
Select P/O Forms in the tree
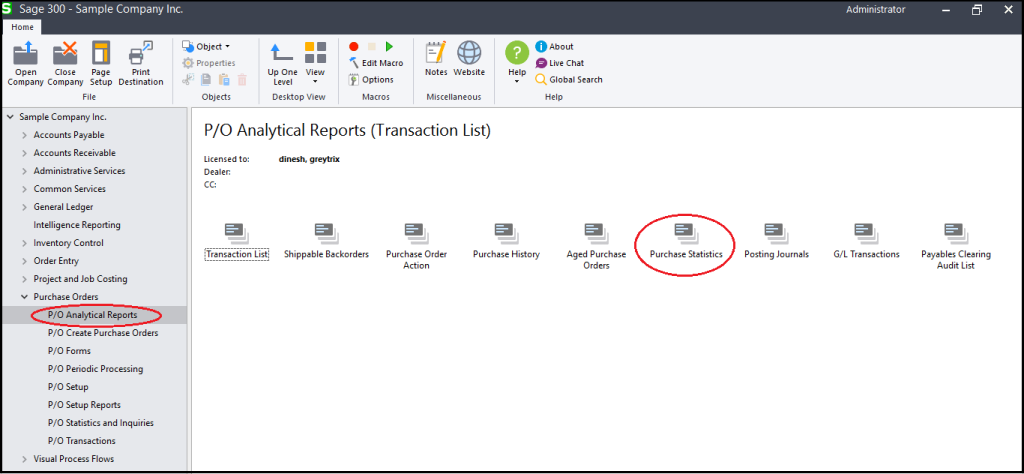click(x=69, y=351)
